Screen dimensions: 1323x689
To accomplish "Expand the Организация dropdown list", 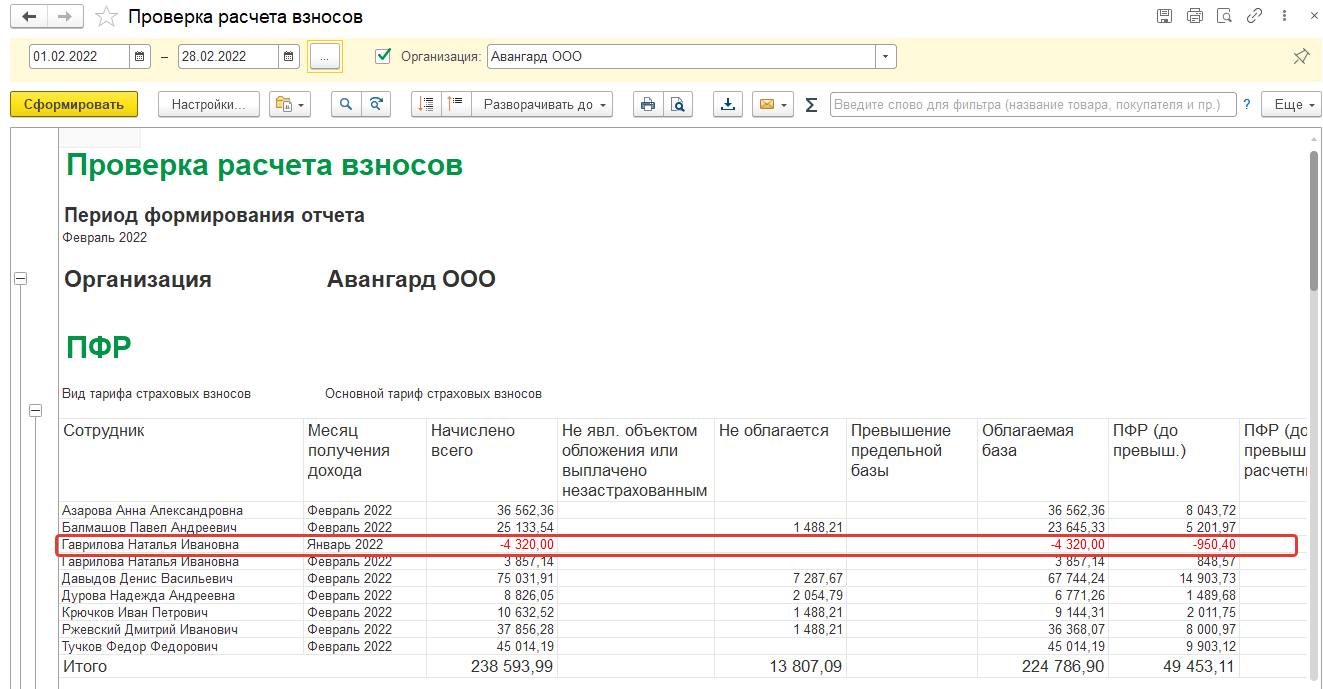I will pos(885,57).
